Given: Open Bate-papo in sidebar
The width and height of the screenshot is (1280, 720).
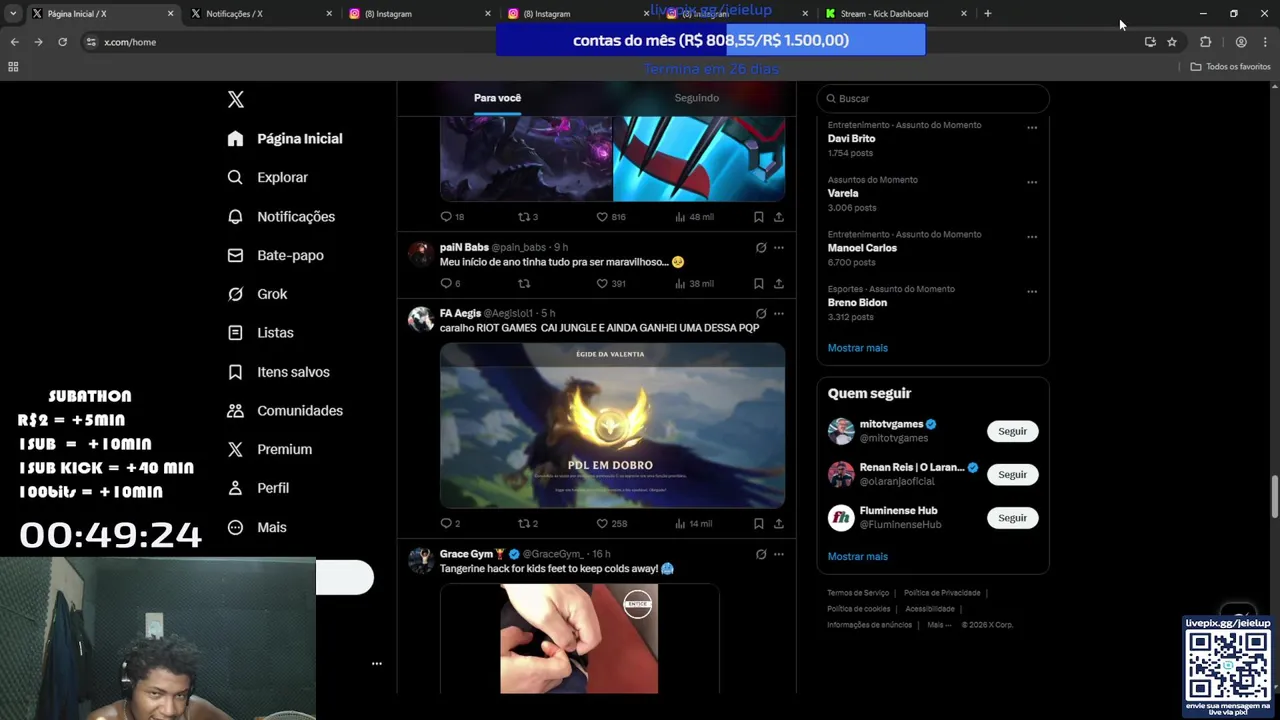Looking at the screenshot, I should coord(275,255).
